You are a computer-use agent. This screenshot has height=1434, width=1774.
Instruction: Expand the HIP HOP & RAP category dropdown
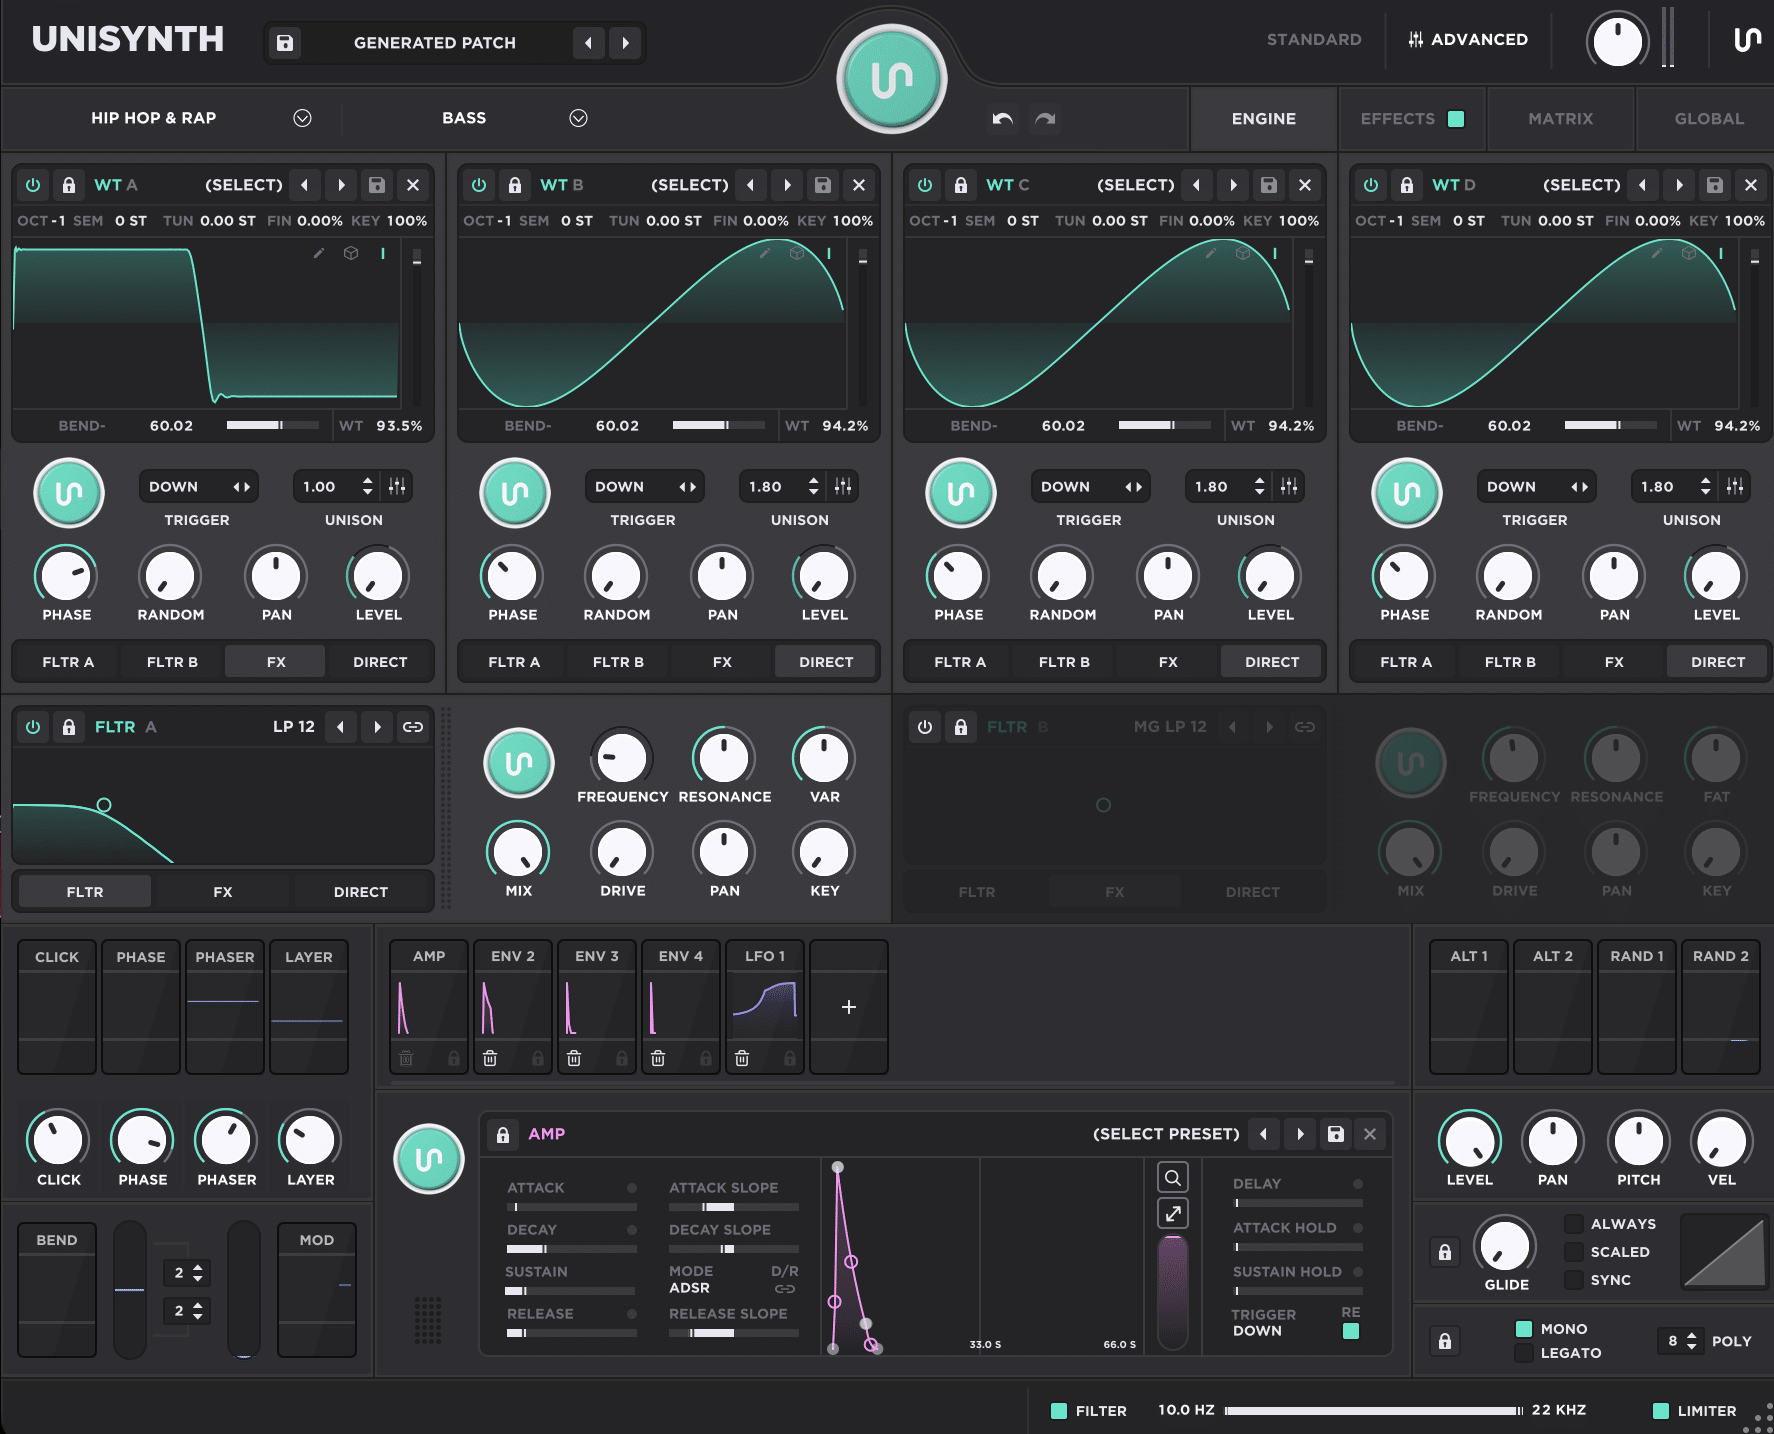coord(303,118)
